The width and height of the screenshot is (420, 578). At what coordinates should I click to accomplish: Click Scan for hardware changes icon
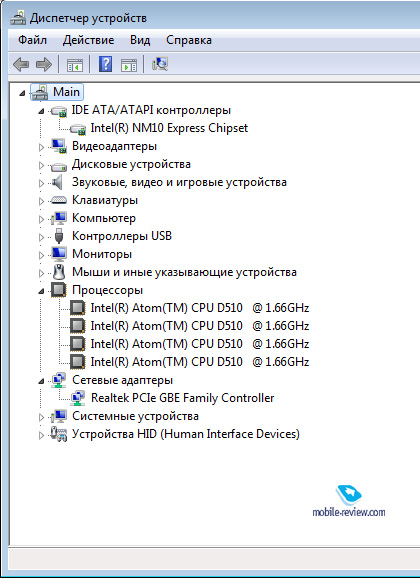click(x=160, y=64)
